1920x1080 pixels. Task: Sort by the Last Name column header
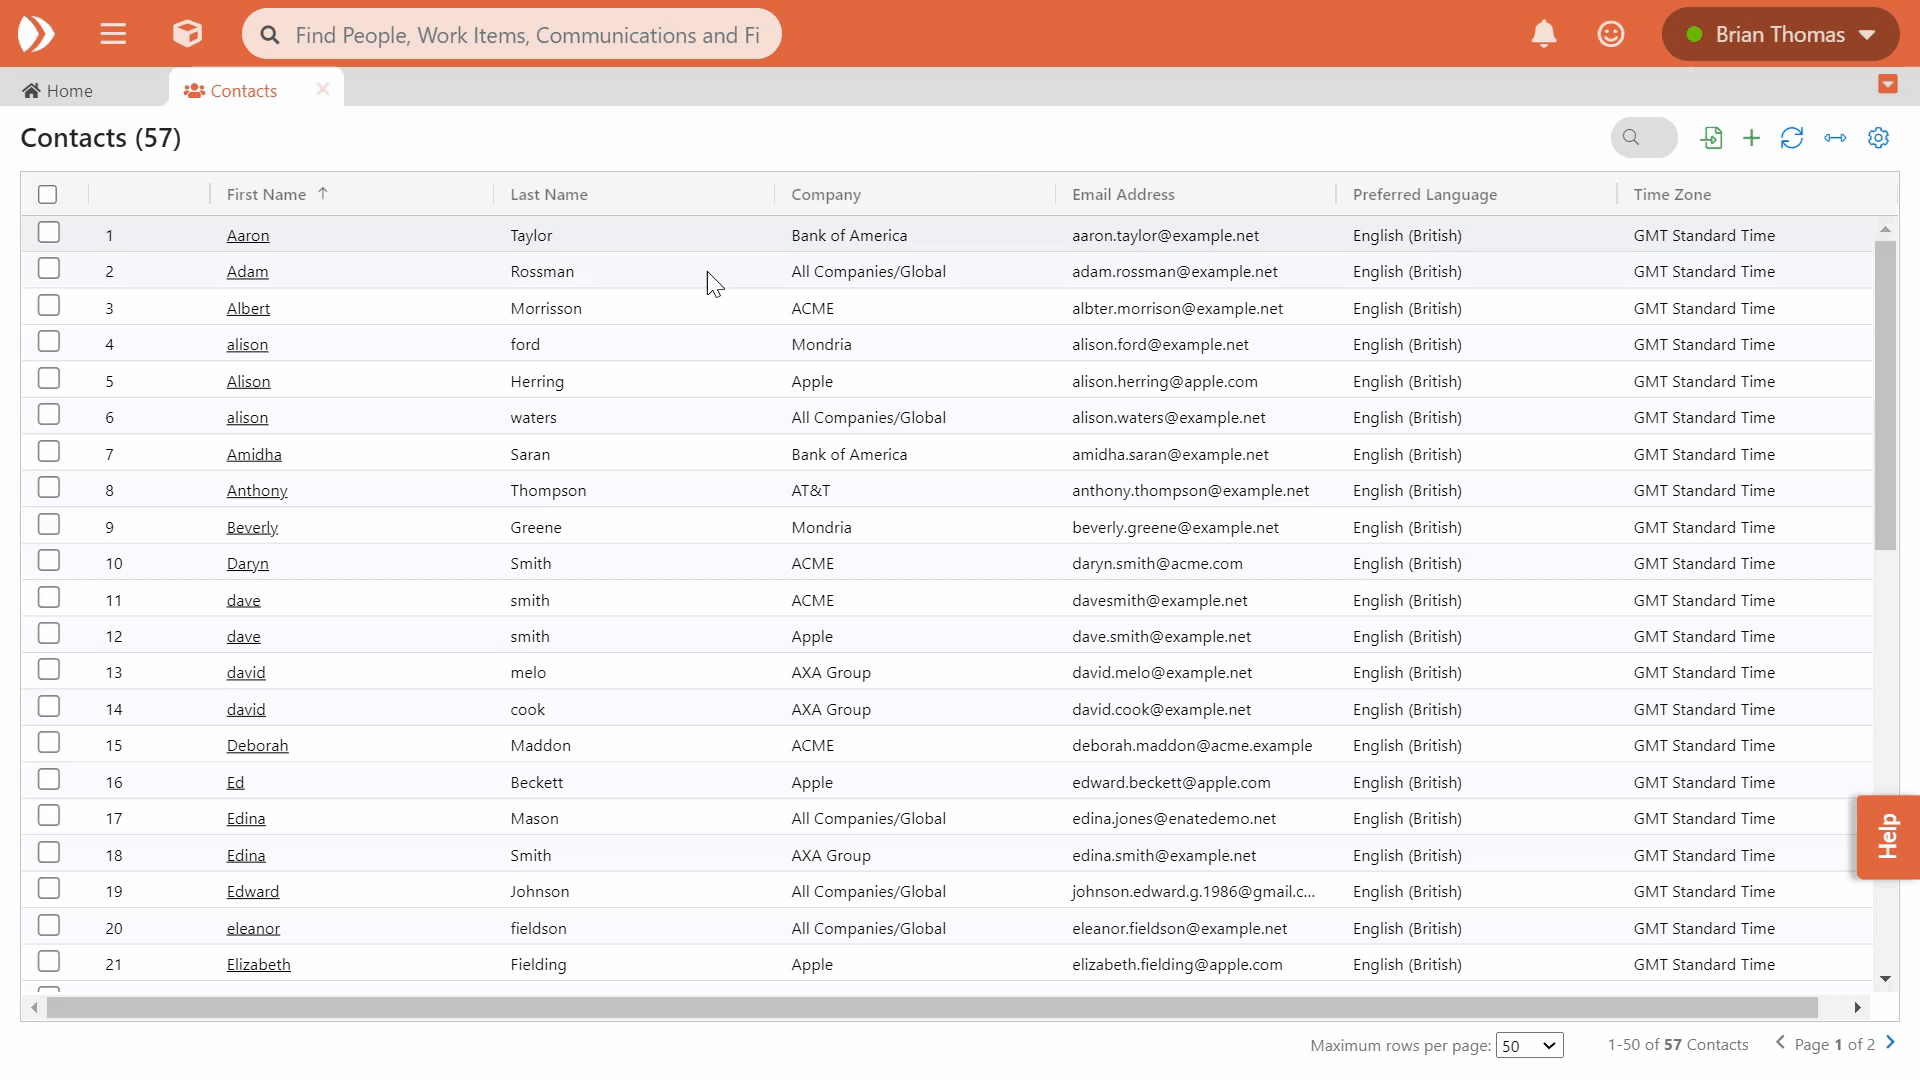[x=549, y=195]
